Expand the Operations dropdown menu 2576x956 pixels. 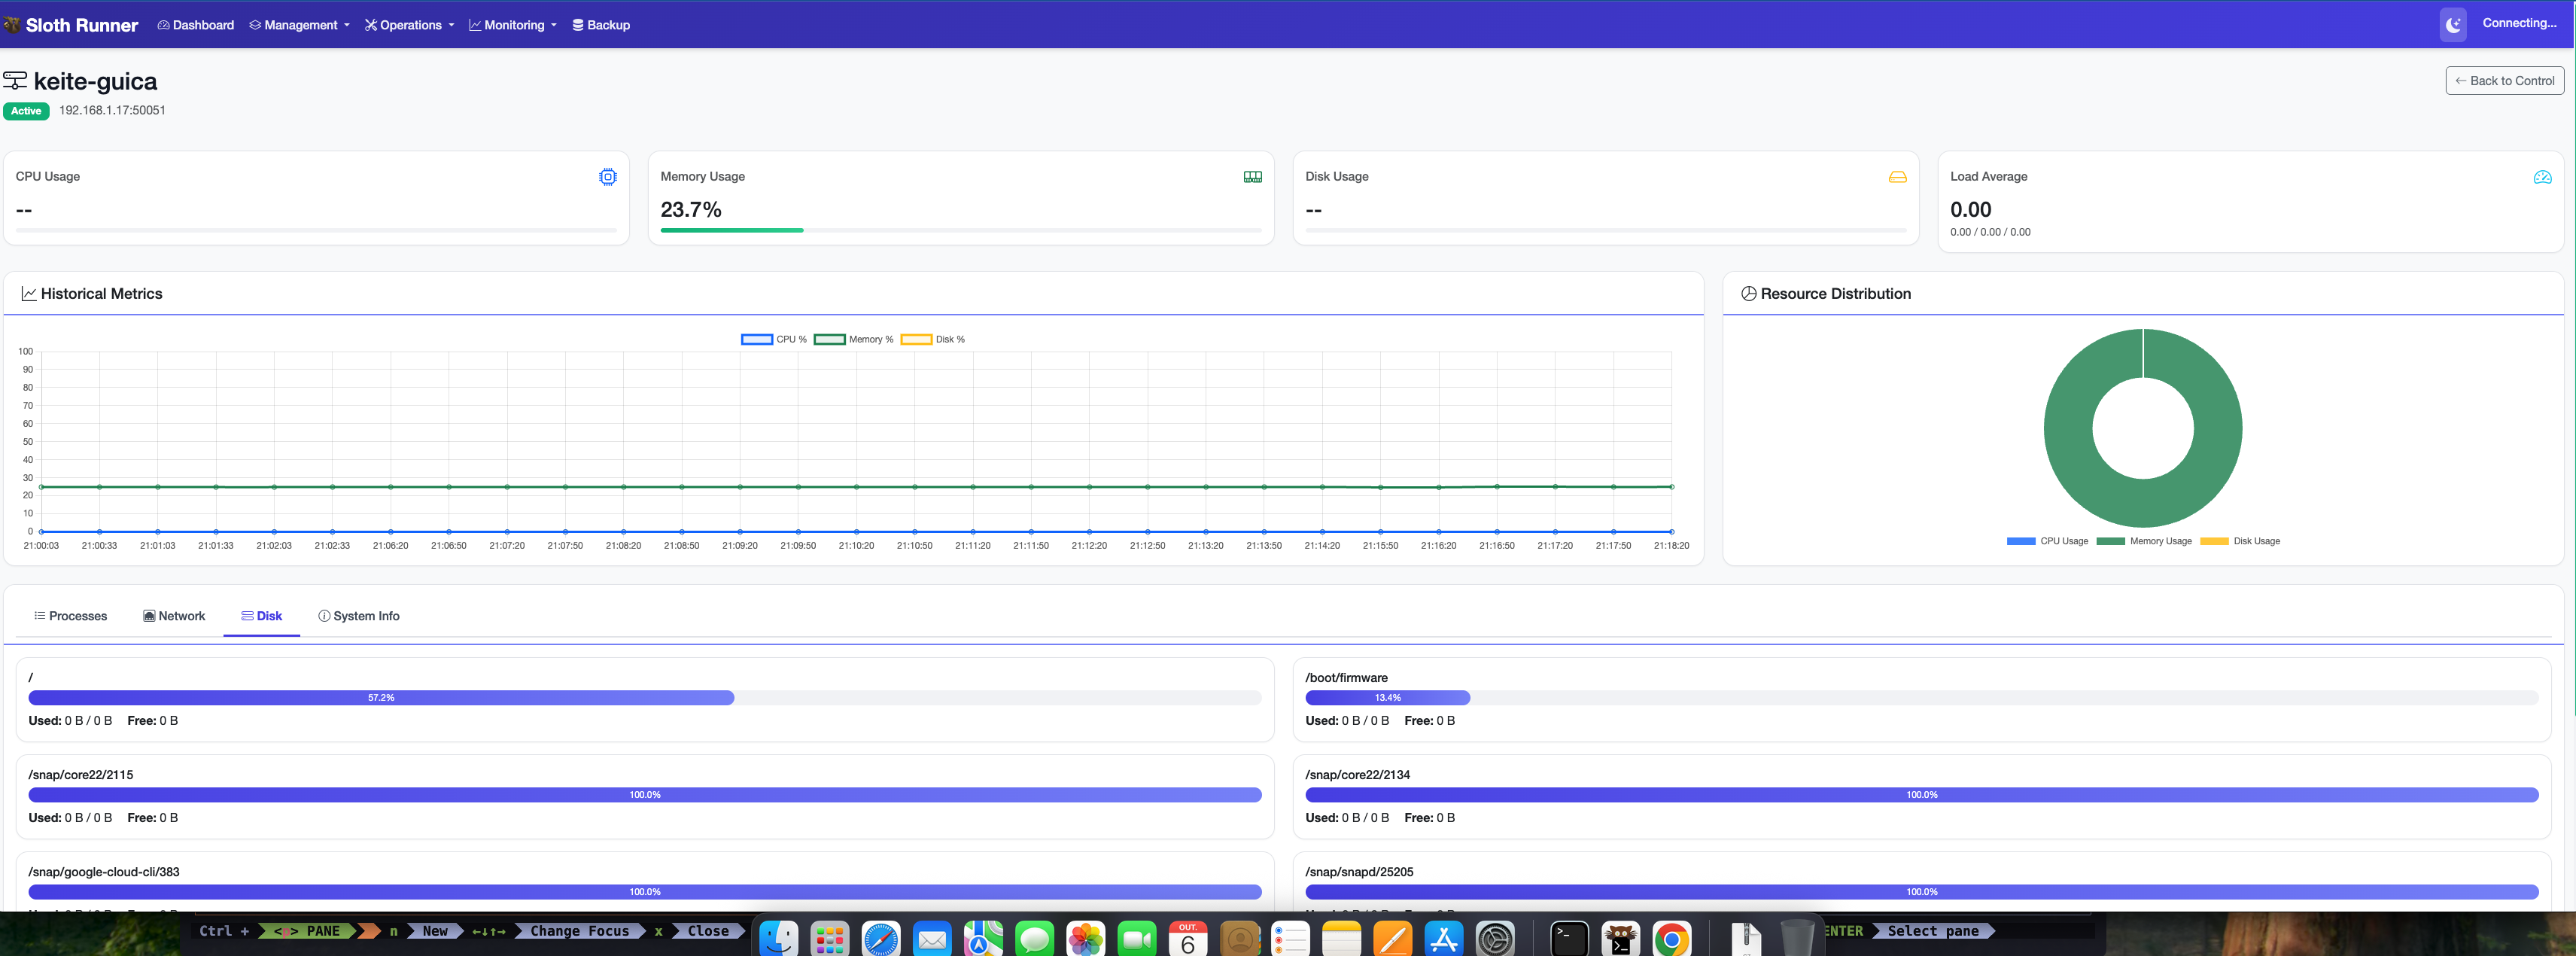pos(409,25)
